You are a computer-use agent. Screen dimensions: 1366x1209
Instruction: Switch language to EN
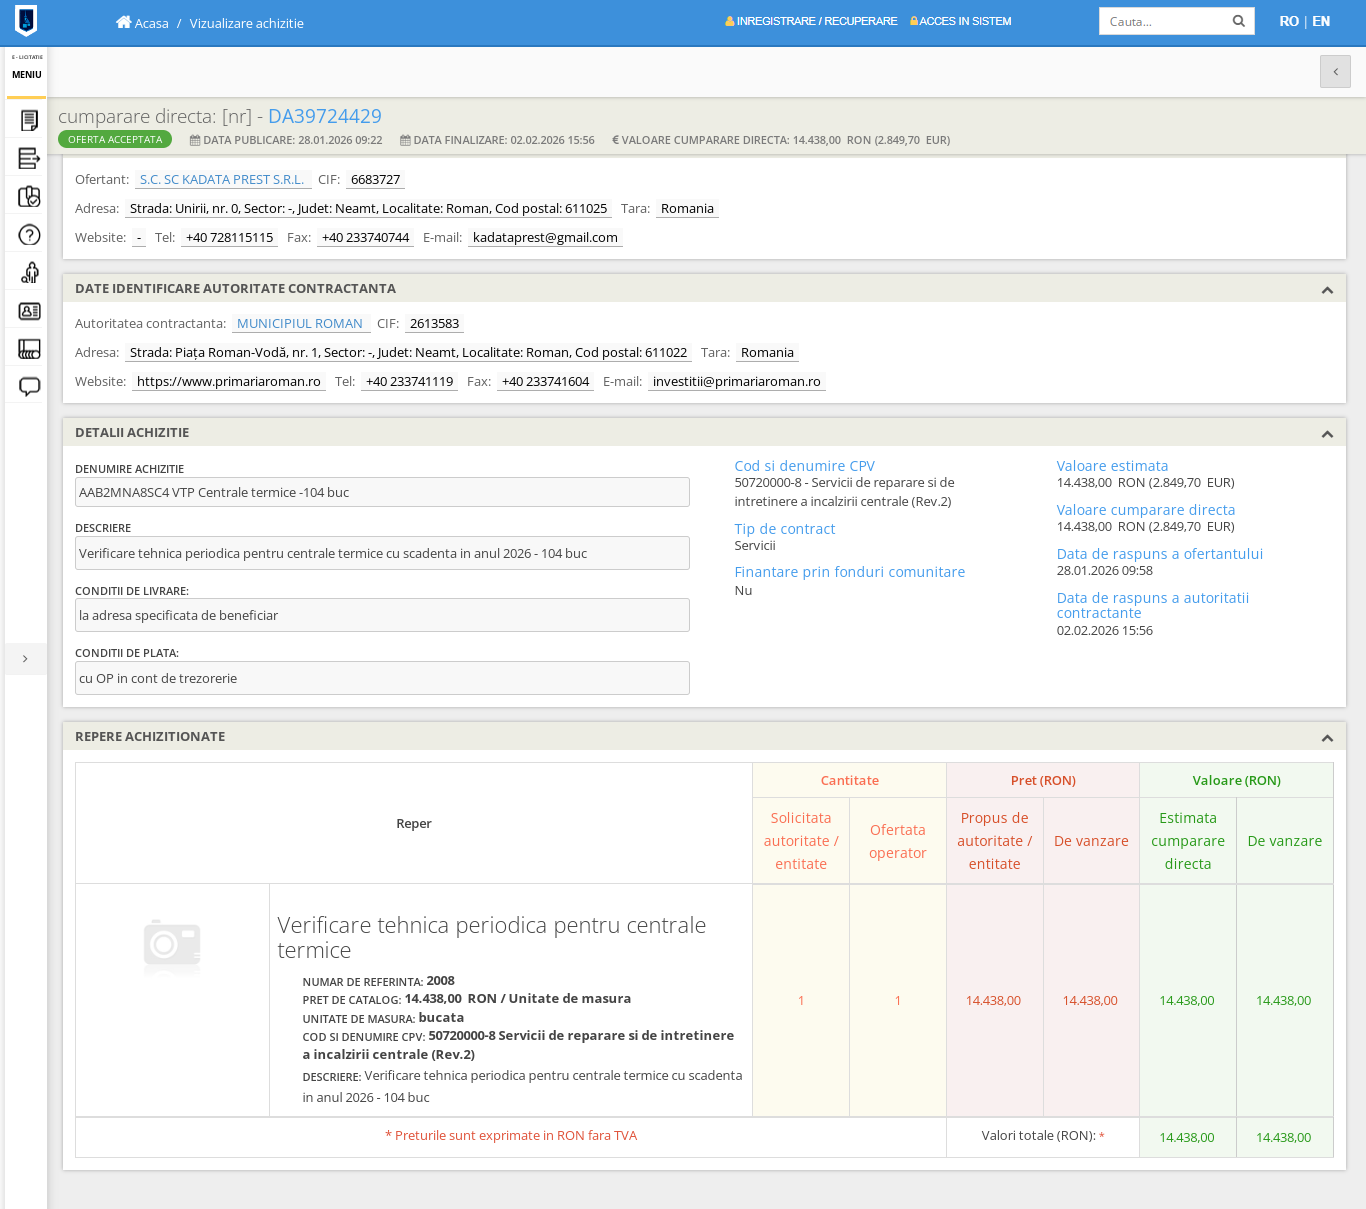[1321, 21]
